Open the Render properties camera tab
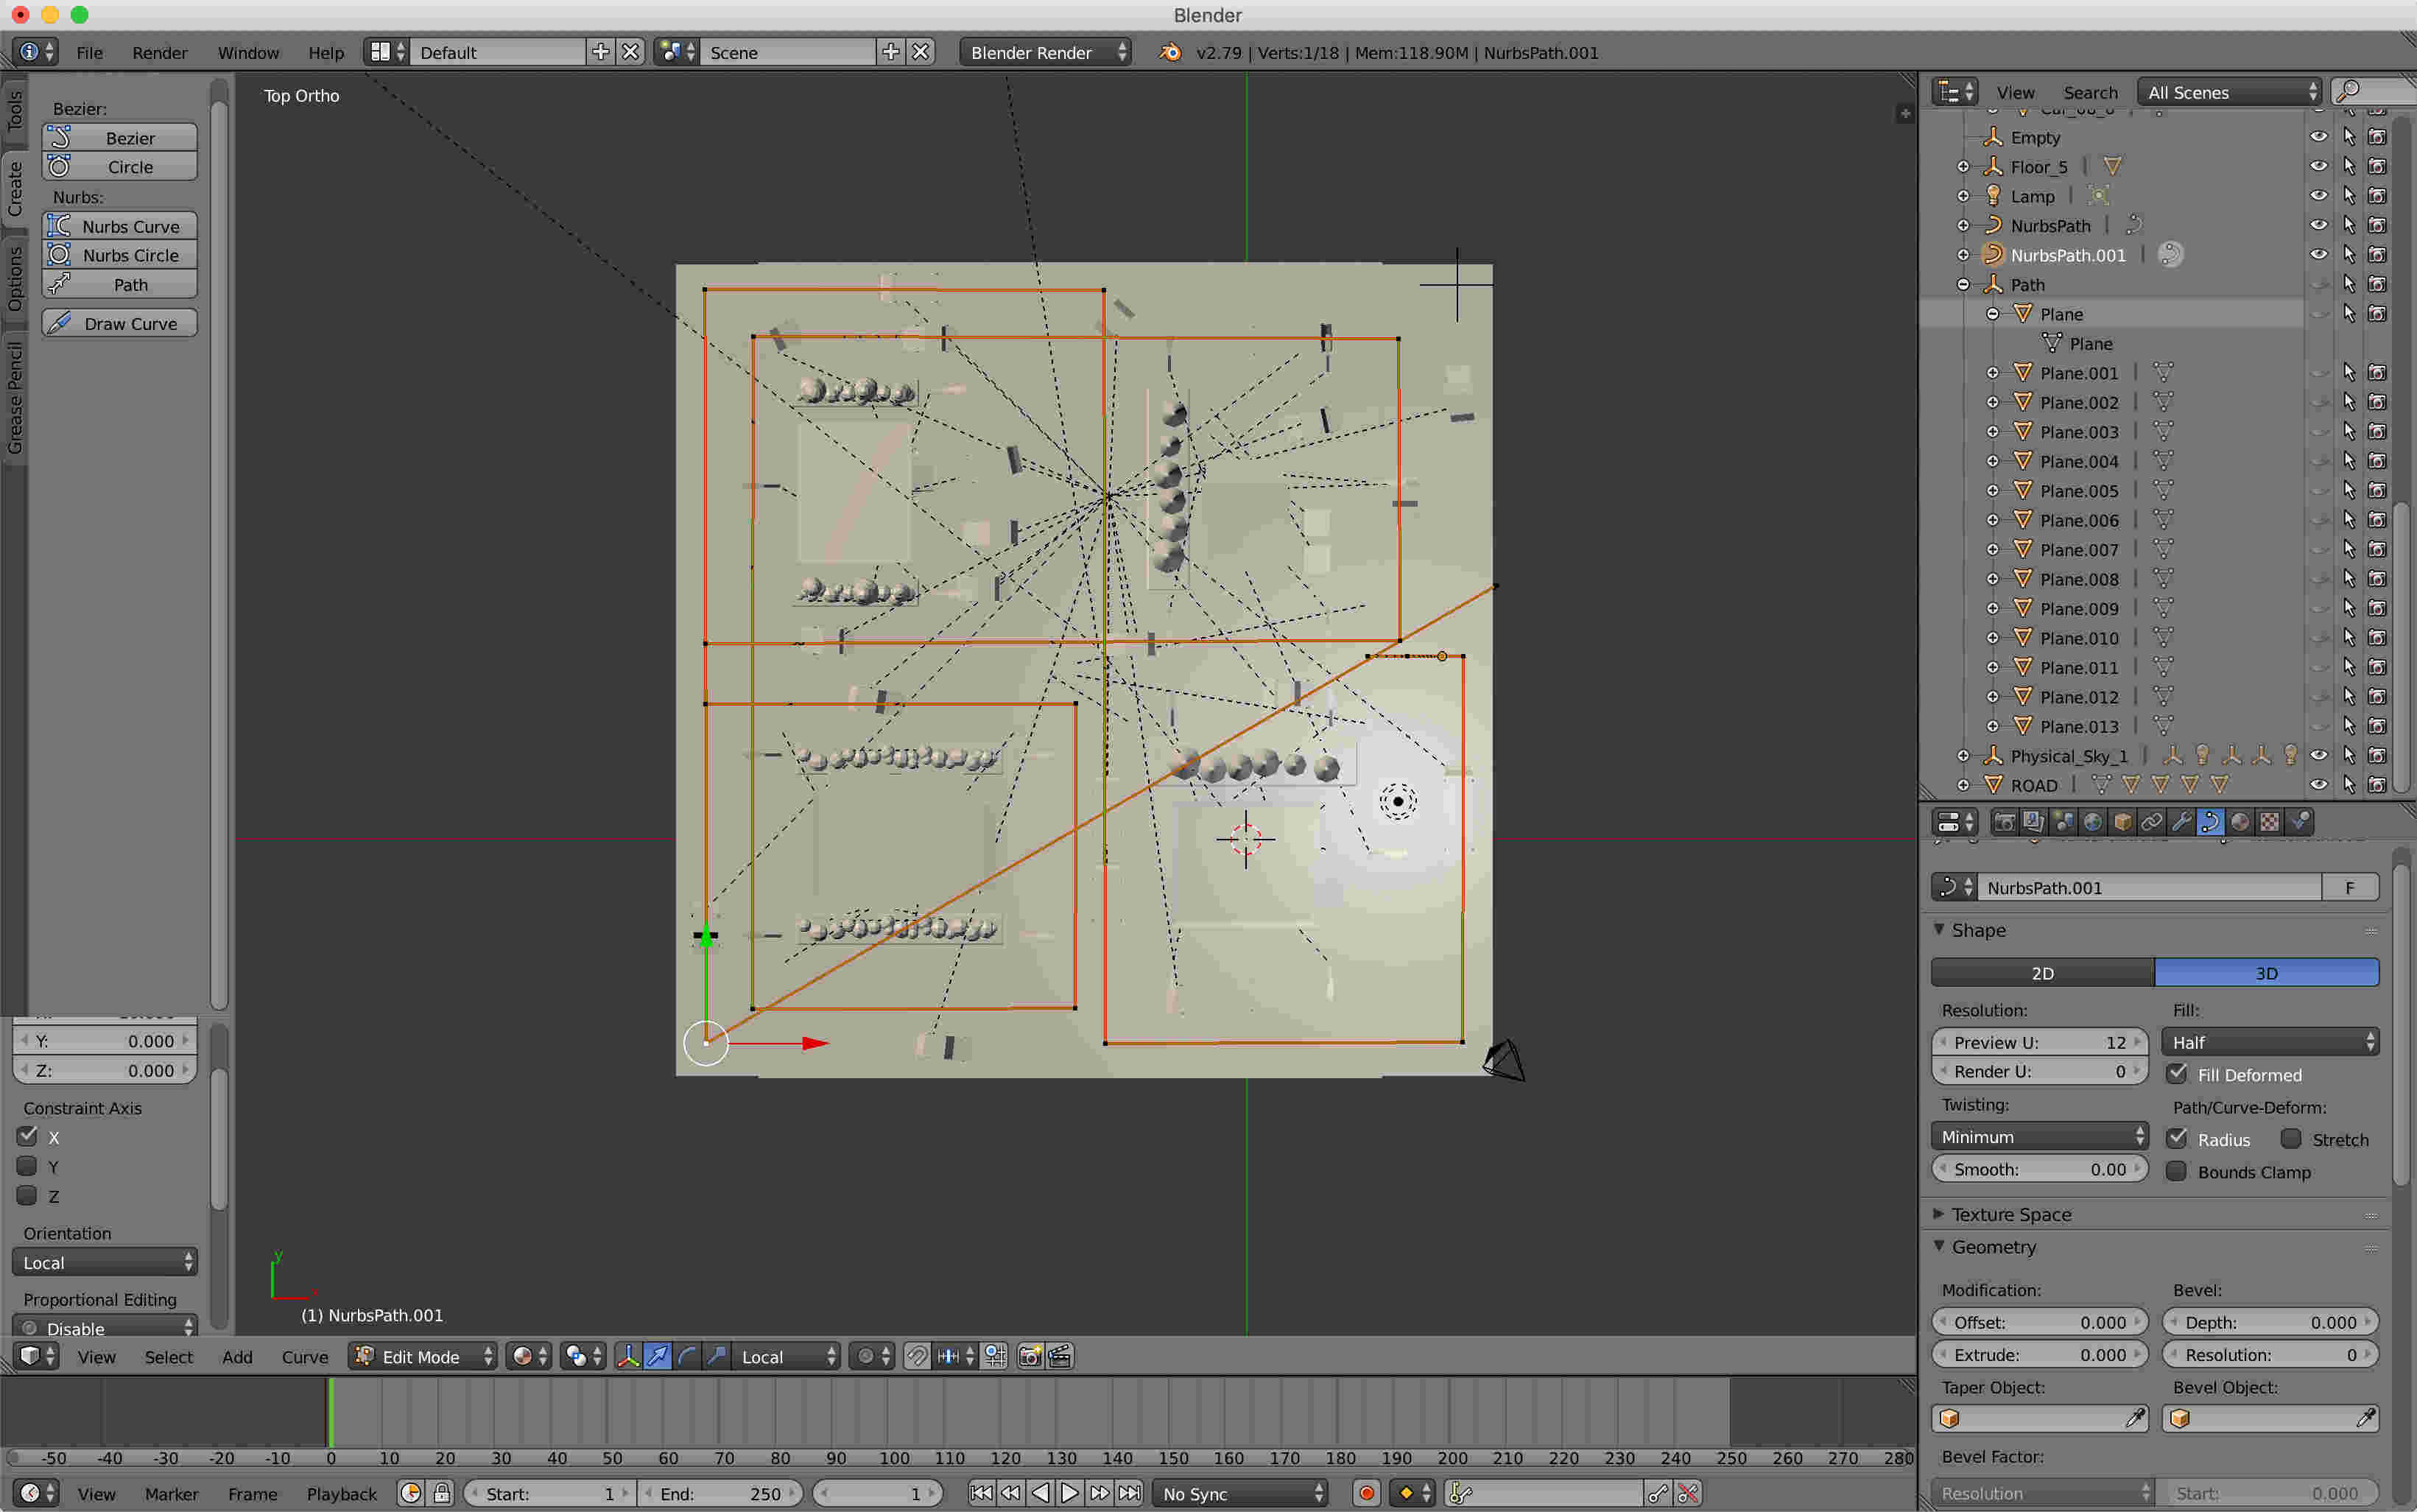Viewport: 2417px width, 1512px height. pyautogui.click(x=2004, y=822)
